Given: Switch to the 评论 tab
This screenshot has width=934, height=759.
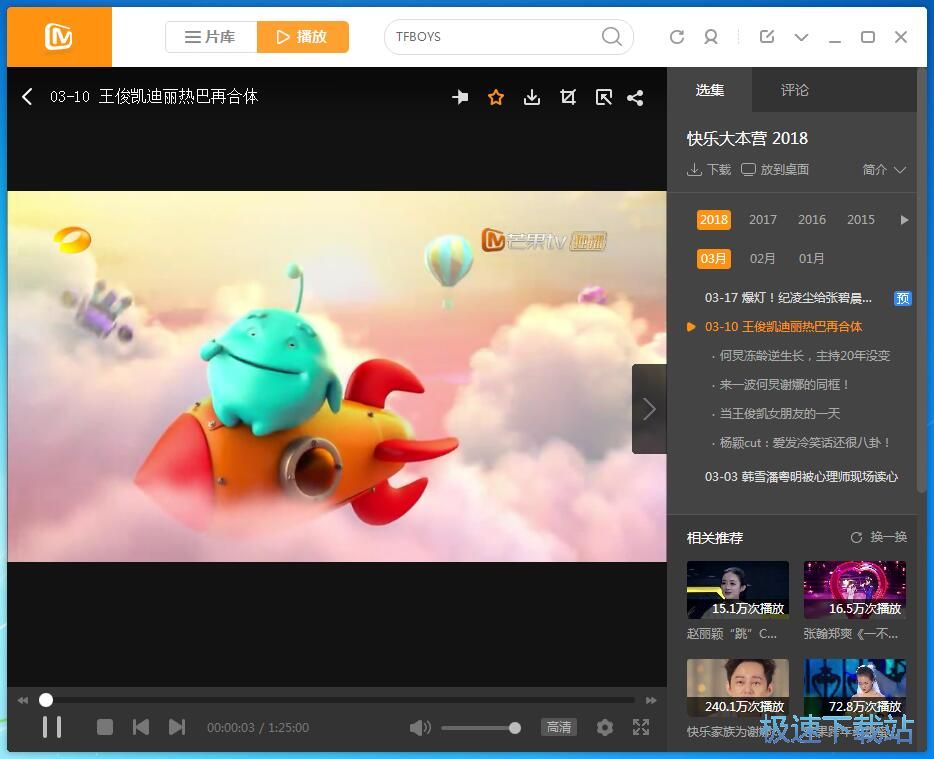Looking at the screenshot, I should pyautogui.click(x=795, y=90).
